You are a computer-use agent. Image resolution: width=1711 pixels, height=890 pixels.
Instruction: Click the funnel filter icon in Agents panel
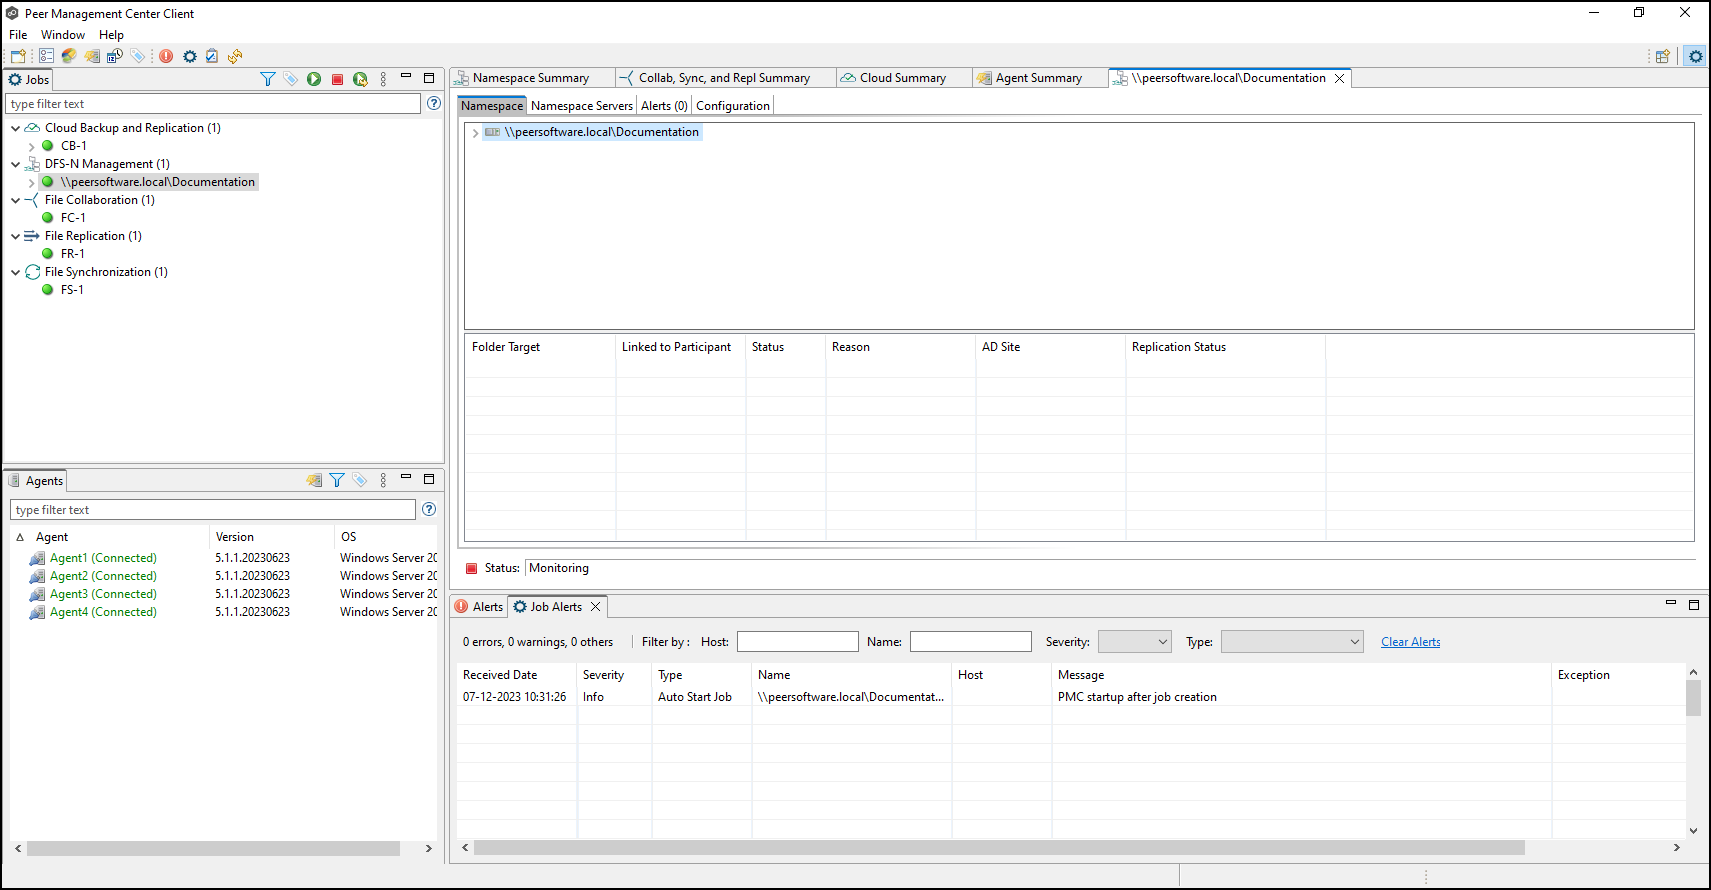(x=337, y=480)
